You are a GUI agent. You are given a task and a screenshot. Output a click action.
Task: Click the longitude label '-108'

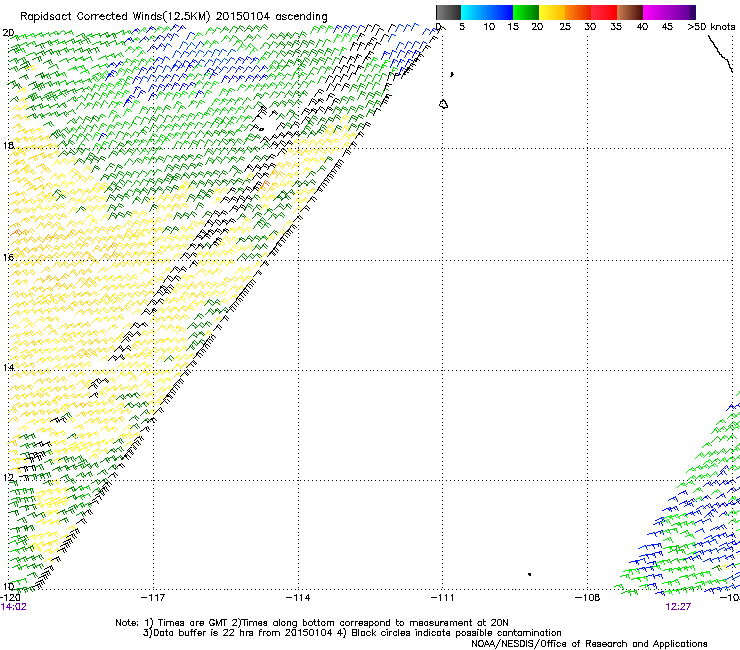click(x=588, y=598)
